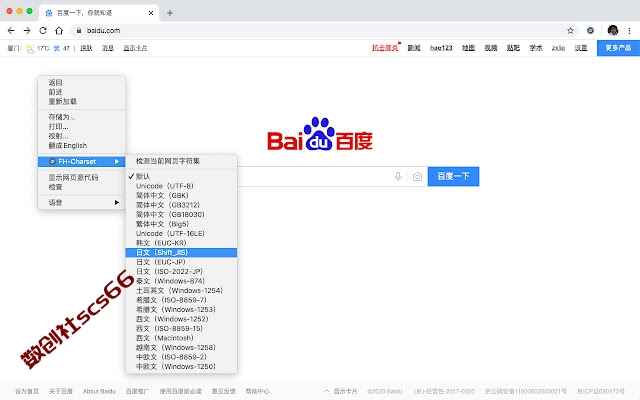The image size is (640, 400).
Task: Open the 学术 link
Action: [536, 48]
